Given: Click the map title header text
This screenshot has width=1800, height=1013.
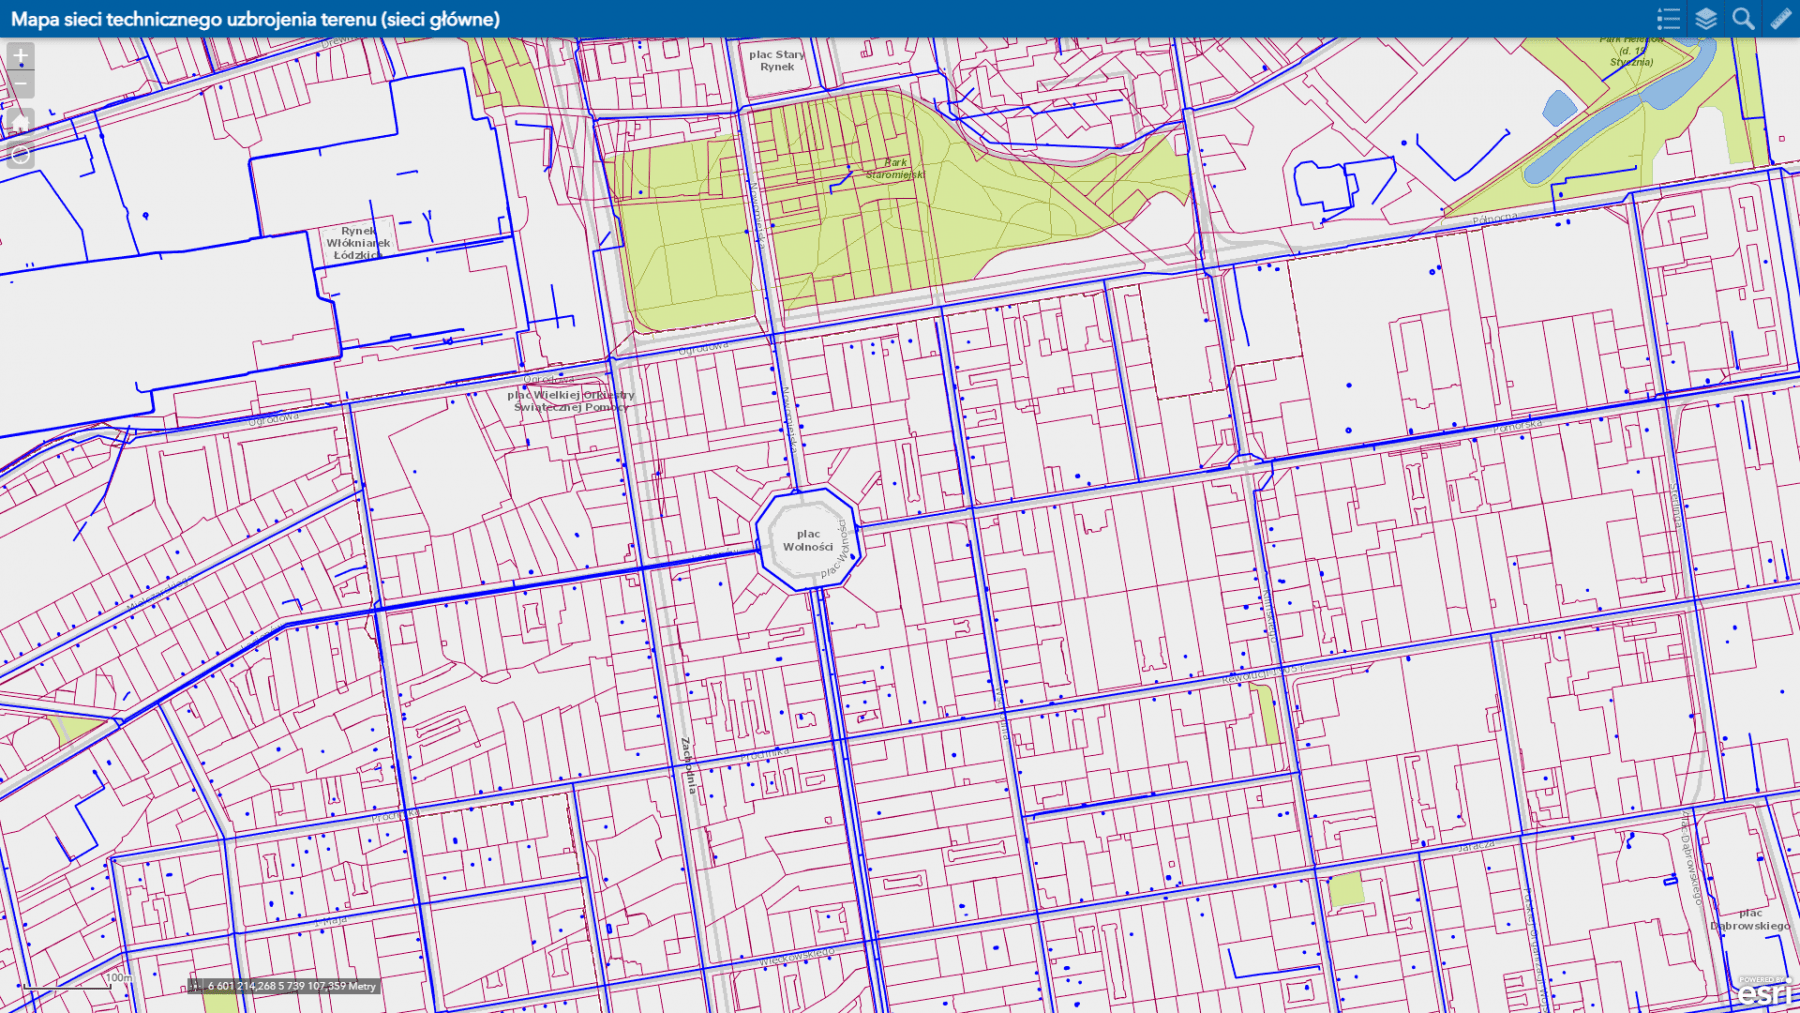Looking at the screenshot, I should coord(255,19).
